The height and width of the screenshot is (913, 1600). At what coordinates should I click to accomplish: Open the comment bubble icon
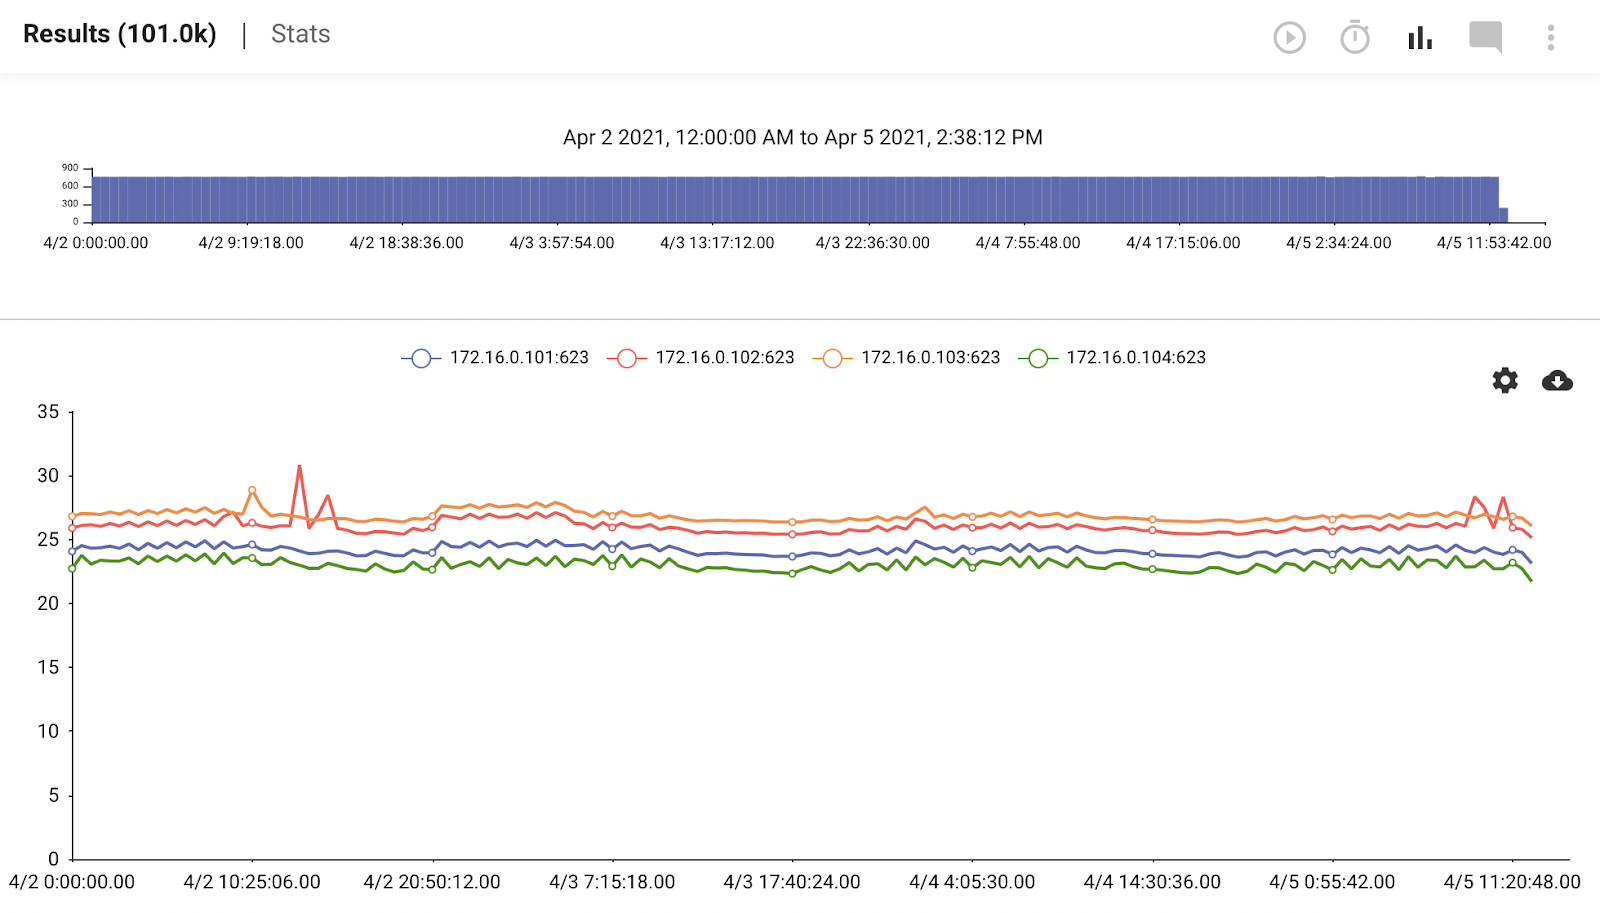(1485, 38)
